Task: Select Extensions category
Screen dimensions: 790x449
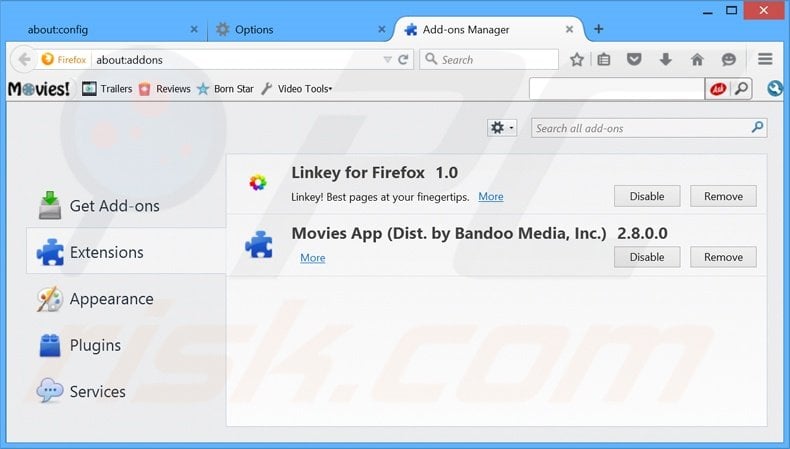Action: coord(126,251)
